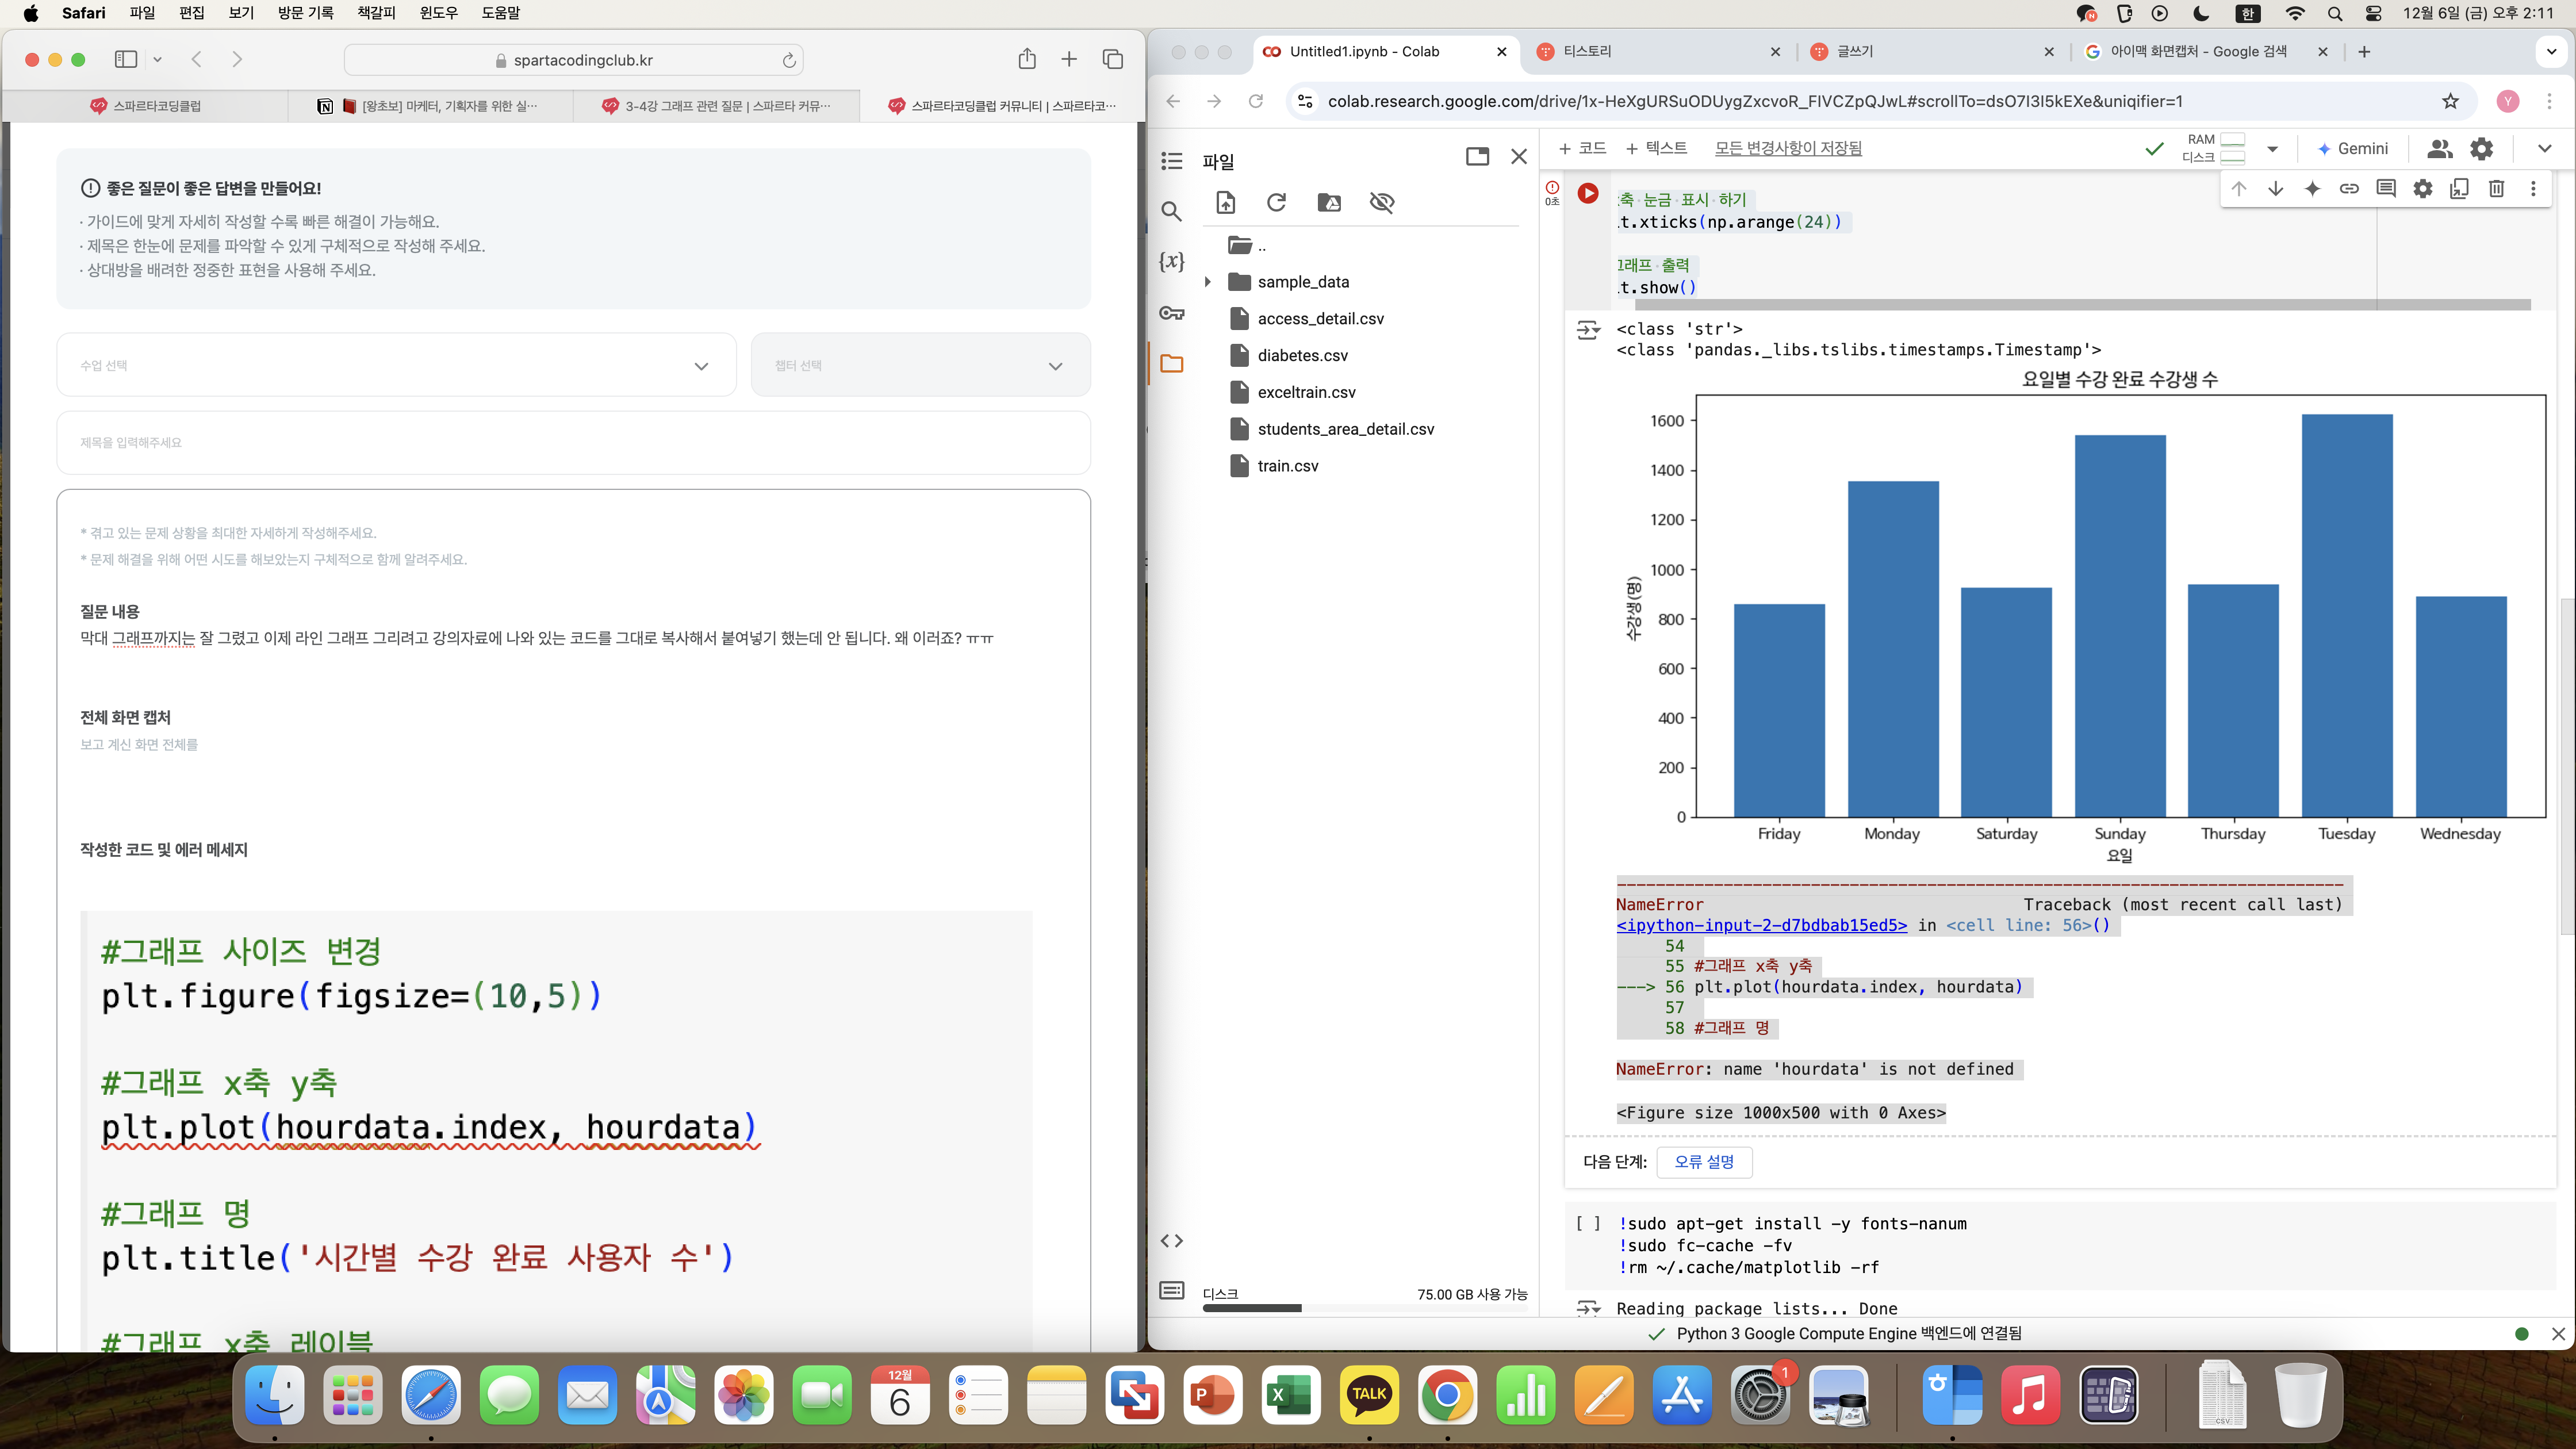Open Colab terminal code snippets icon

[x=1171, y=1240]
